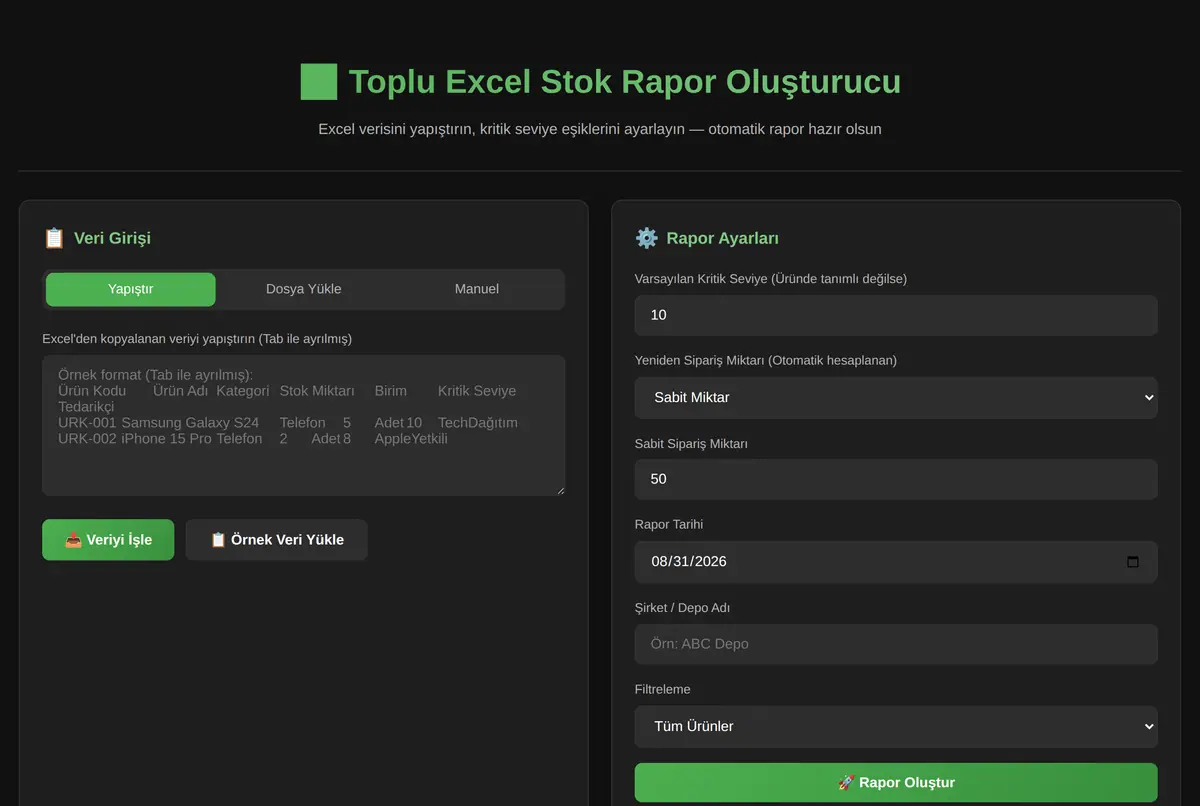Click the Örnek Veri Yükle button
The image size is (1200, 806).
point(277,540)
